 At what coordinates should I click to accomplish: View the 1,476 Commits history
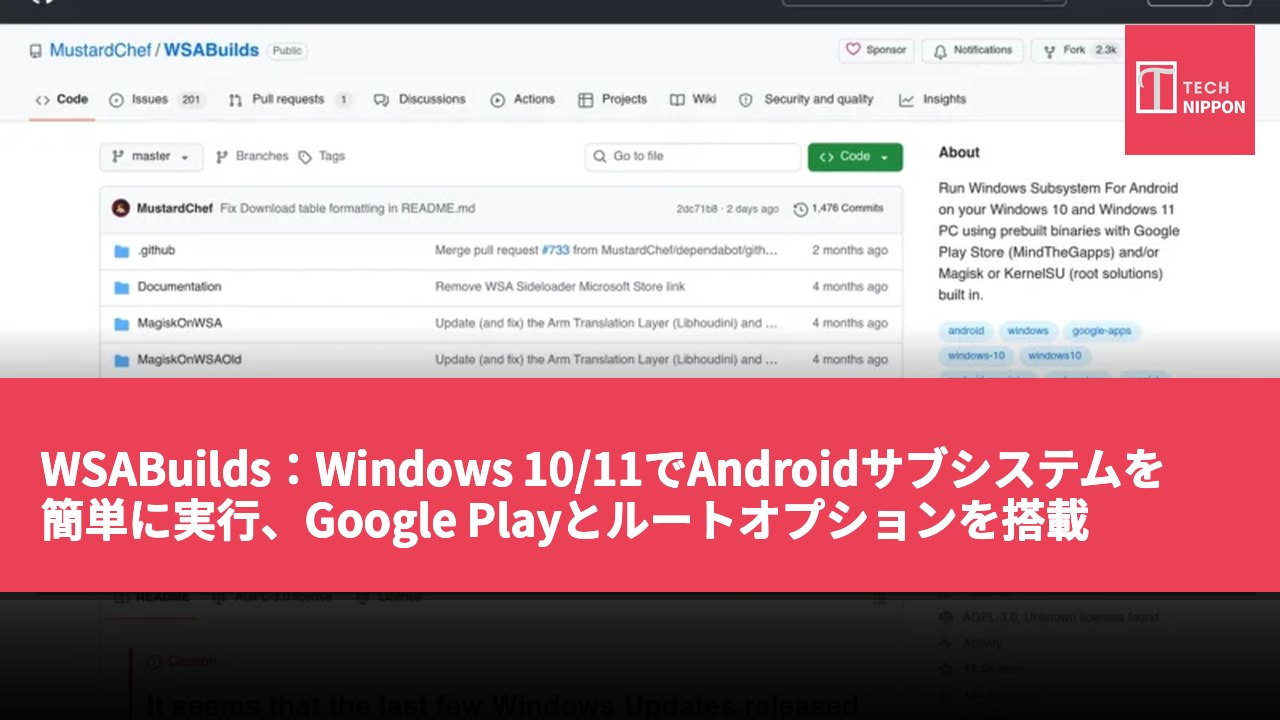[x=838, y=209]
